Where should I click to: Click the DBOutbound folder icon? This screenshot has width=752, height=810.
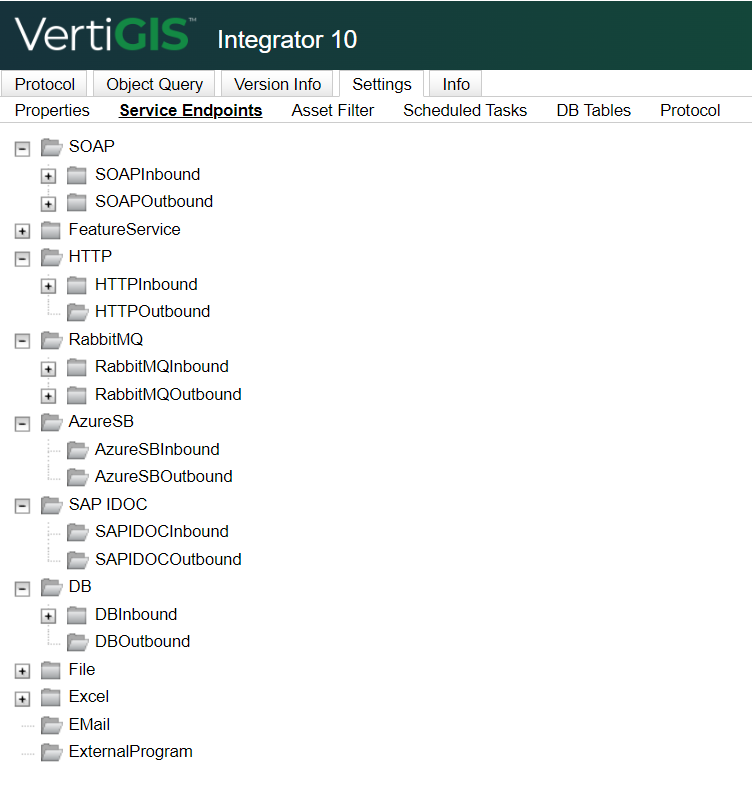click(78, 642)
